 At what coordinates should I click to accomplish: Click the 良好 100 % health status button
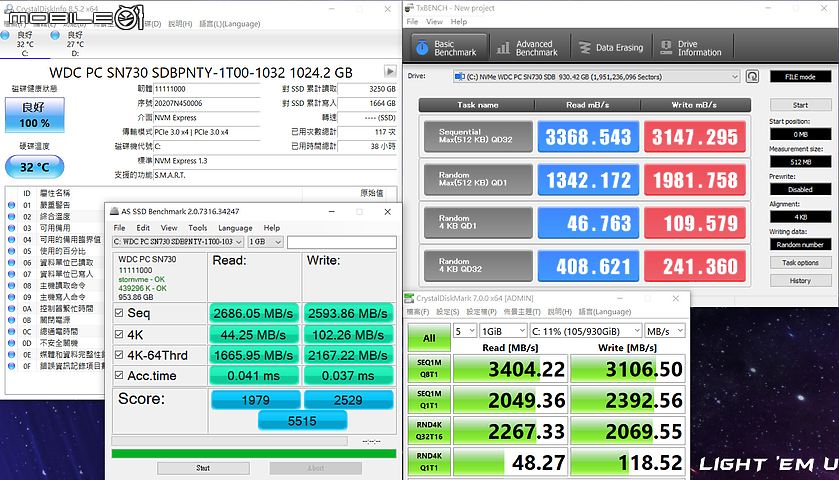(x=35, y=115)
